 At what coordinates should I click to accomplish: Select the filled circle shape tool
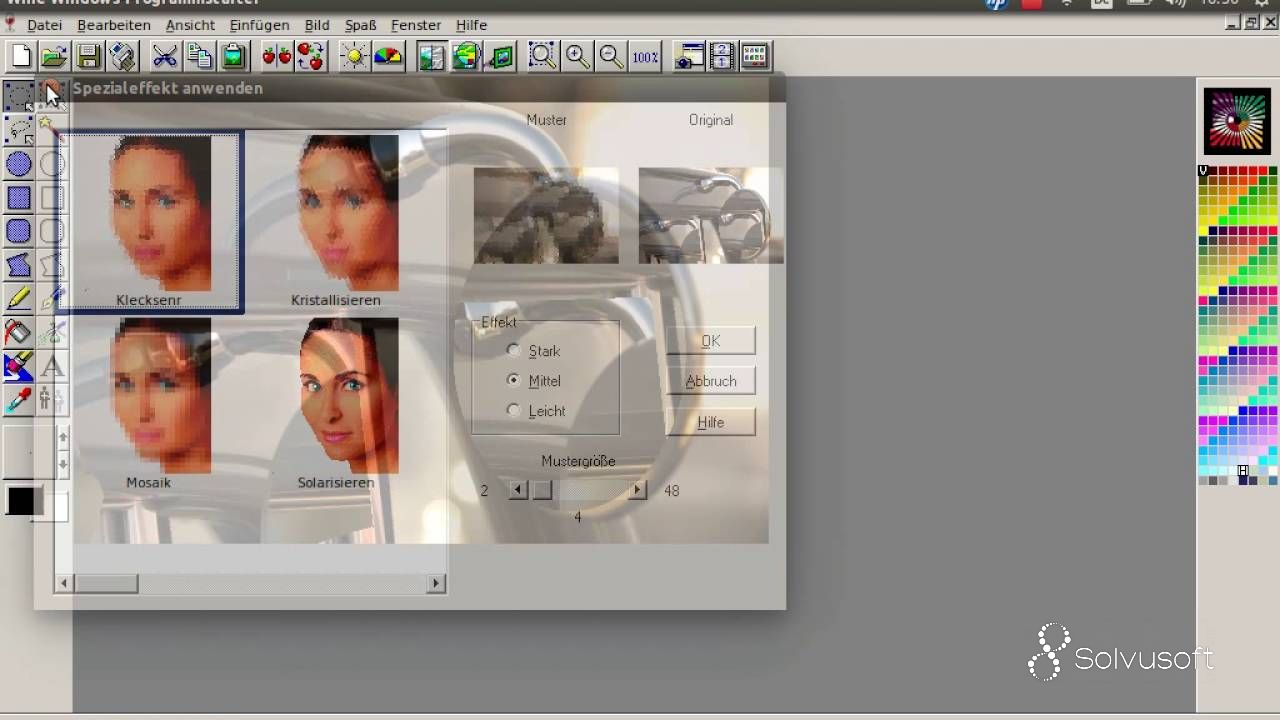tap(19, 164)
